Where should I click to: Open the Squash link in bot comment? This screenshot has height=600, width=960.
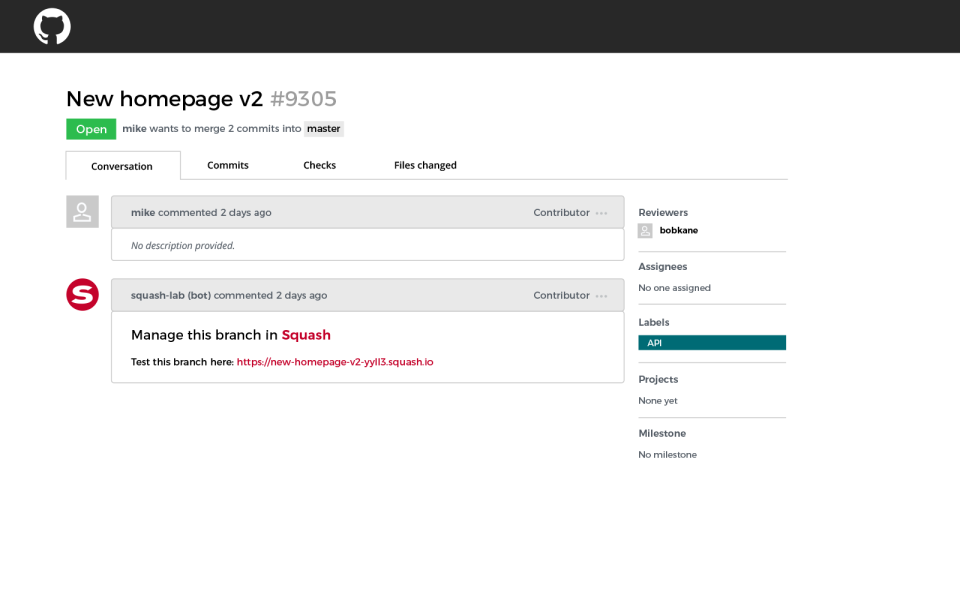coord(306,335)
